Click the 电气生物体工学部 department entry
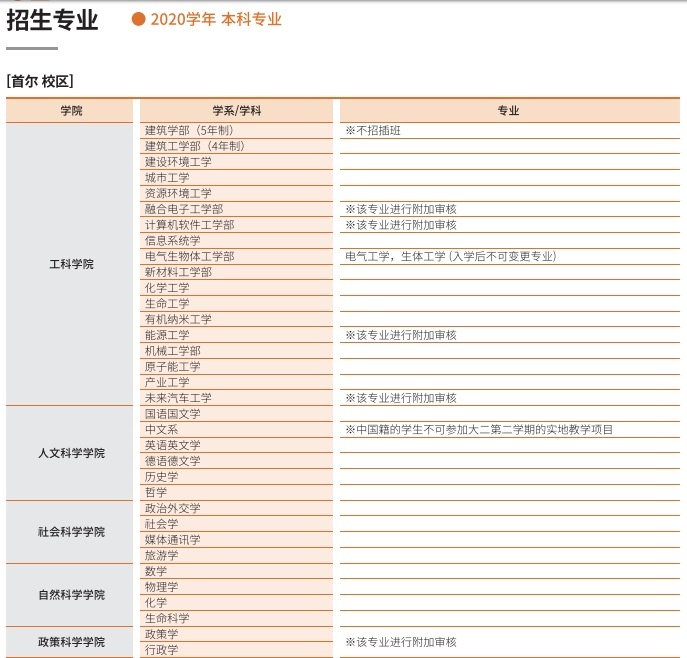Viewport: 687px width, 658px height. pyautogui.click(x=190, y=256)
